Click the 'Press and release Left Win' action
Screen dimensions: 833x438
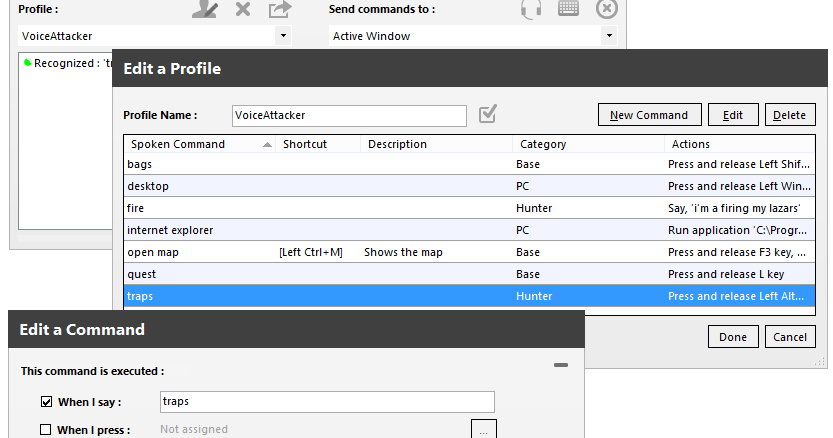click(x=739, y=186)
